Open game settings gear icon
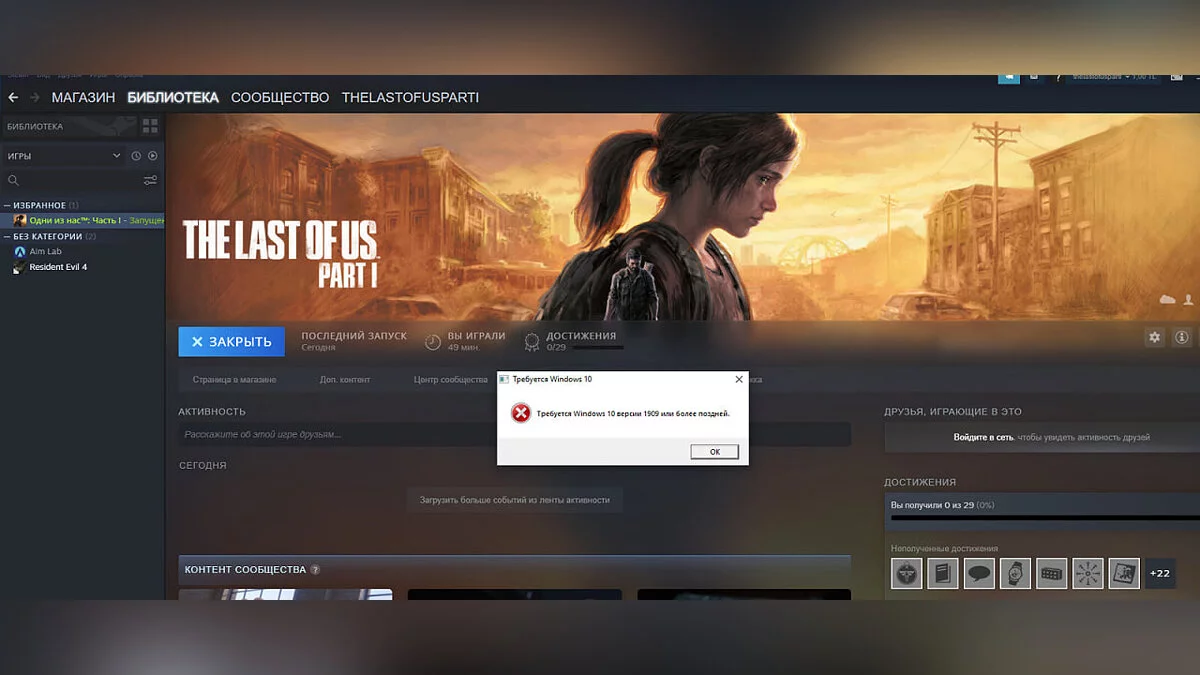 point(1155,338)
